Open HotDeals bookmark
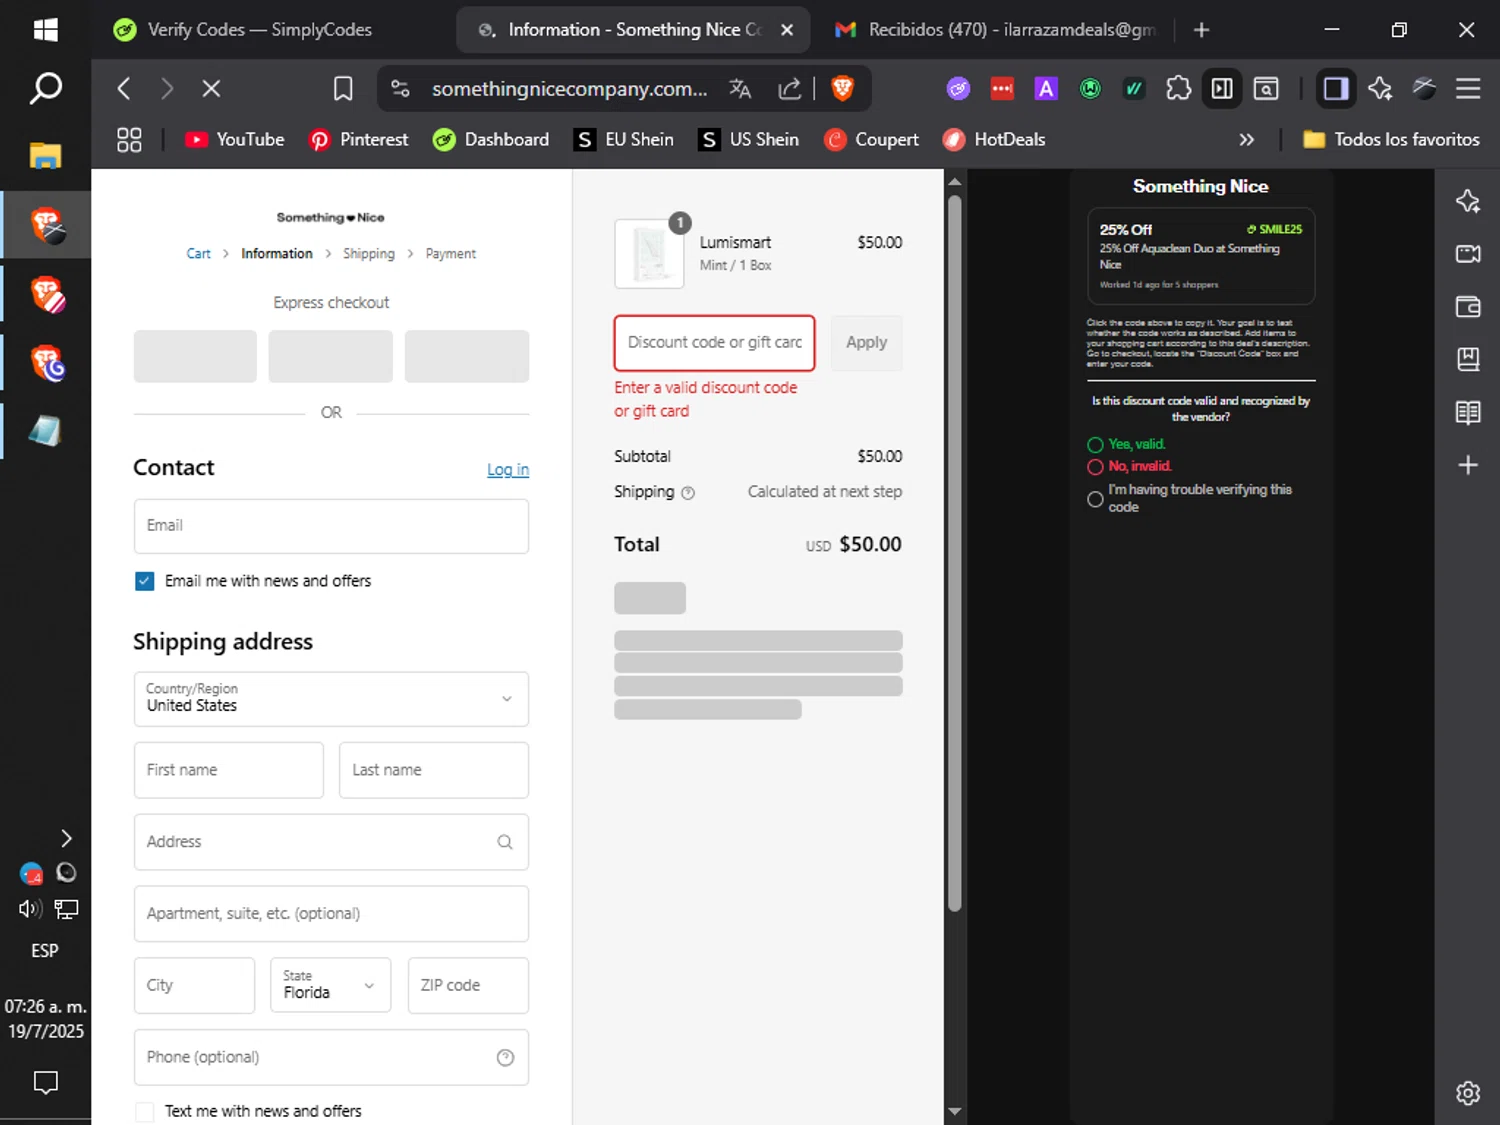This screenshot has width=1500, height=1125. [994, 140]
